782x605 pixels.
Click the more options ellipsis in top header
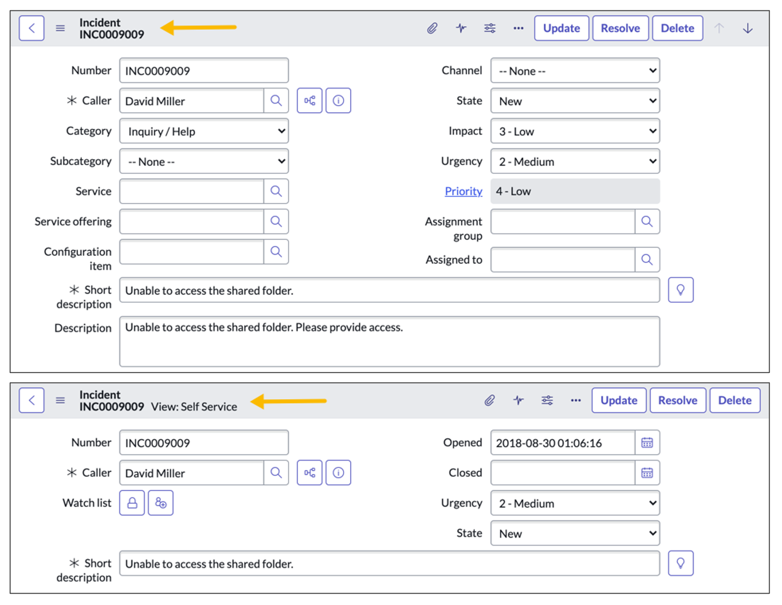coord(518,28)
